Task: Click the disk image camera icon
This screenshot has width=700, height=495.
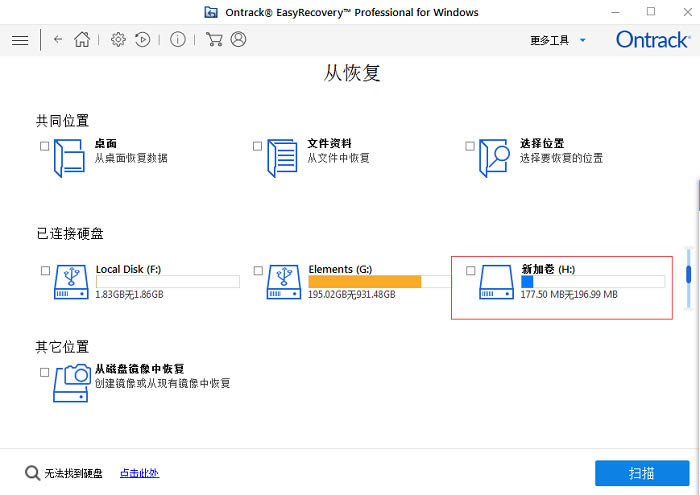Action: pos(71,383)
